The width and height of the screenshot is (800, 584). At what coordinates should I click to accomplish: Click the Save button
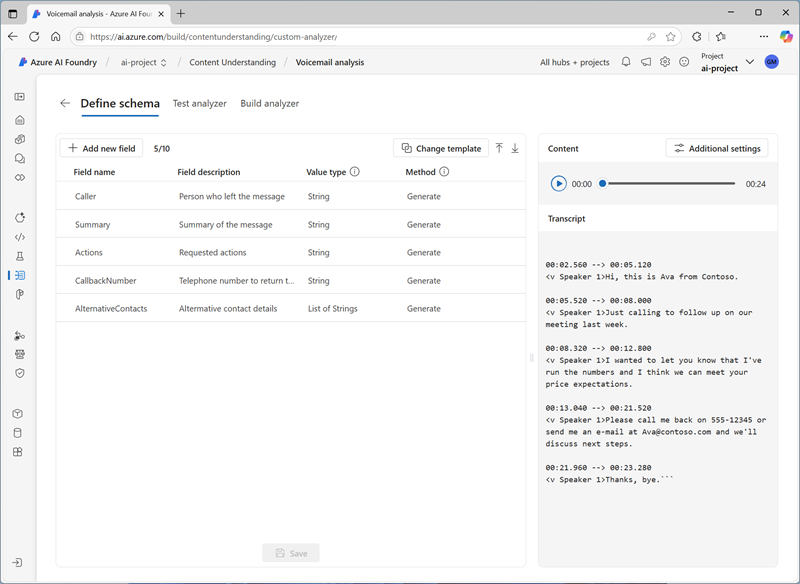(x=291, y=553)
